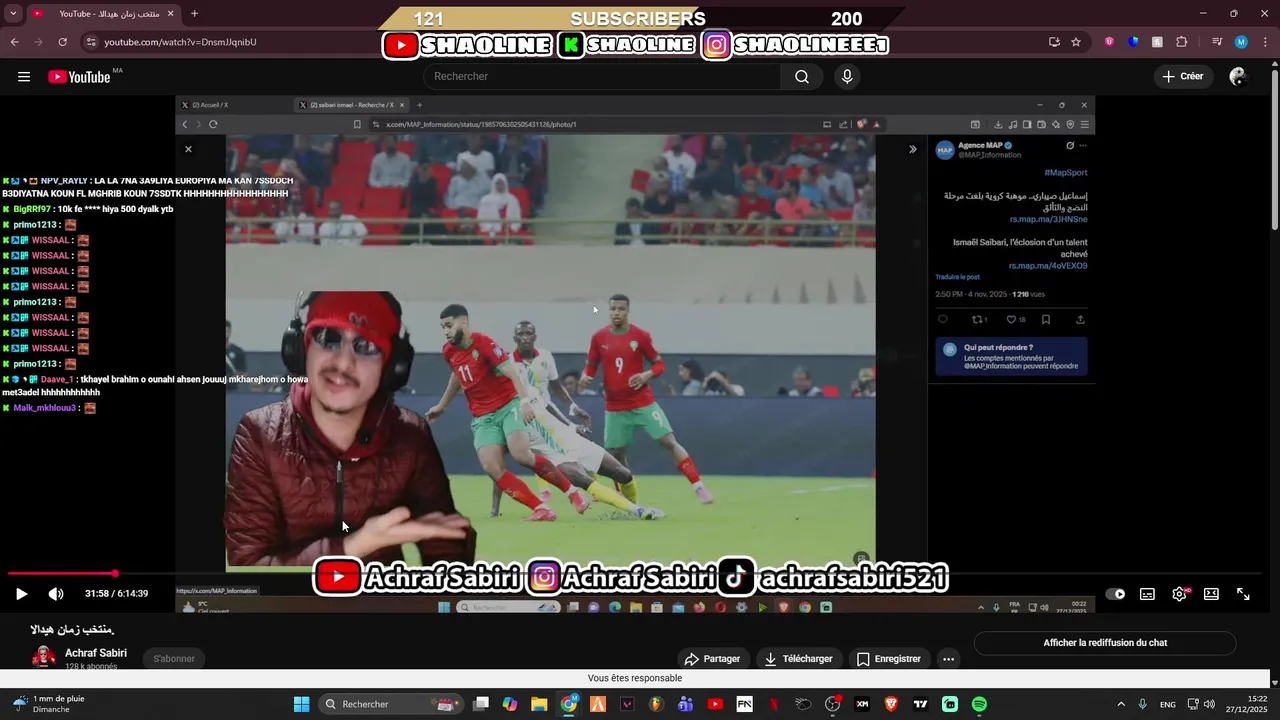
Task: Mute the video volume
Action: [56, 594]
